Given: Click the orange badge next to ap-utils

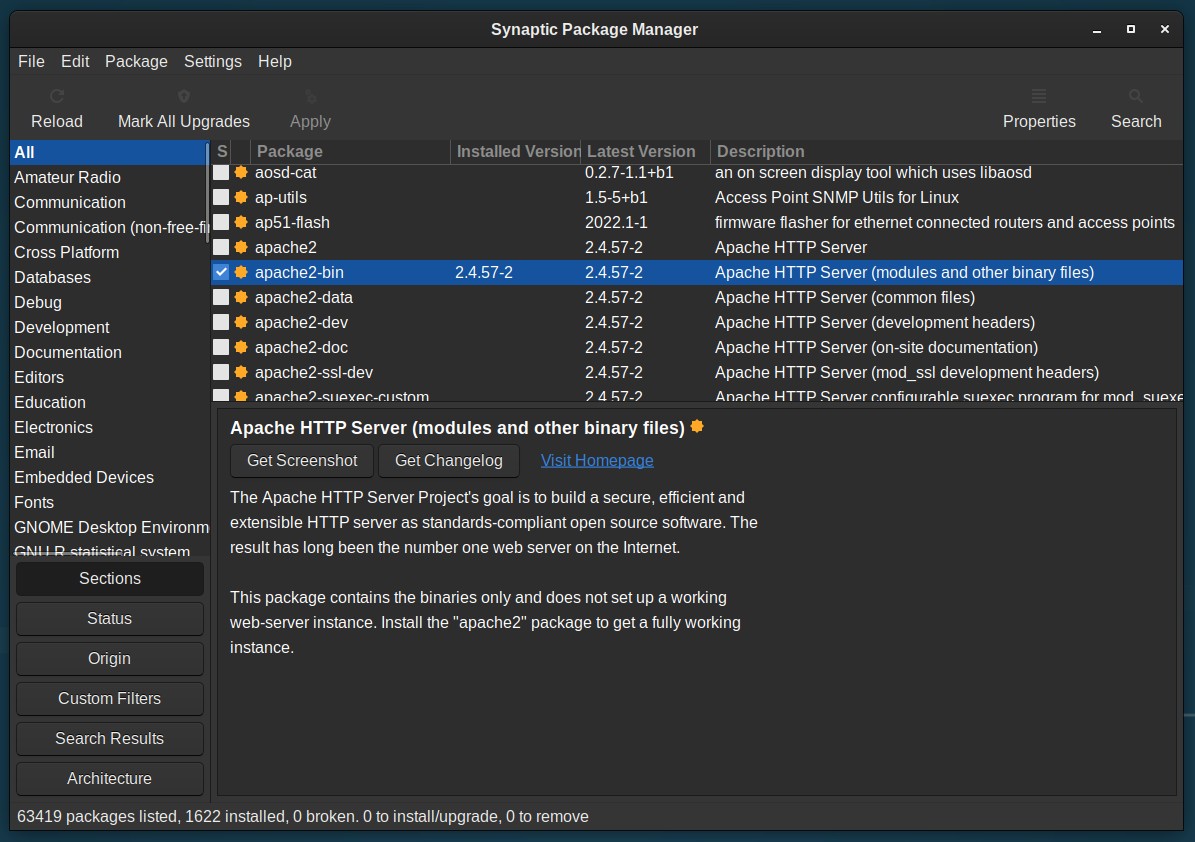Looking at the screenshot, I should click(x=241, y=197).
